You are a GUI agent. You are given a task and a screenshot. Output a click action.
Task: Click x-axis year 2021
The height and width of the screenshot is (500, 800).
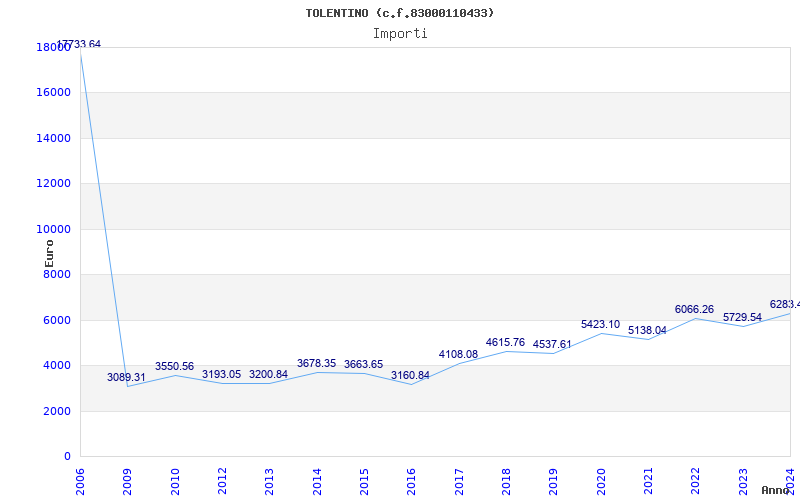click(648, 481)
